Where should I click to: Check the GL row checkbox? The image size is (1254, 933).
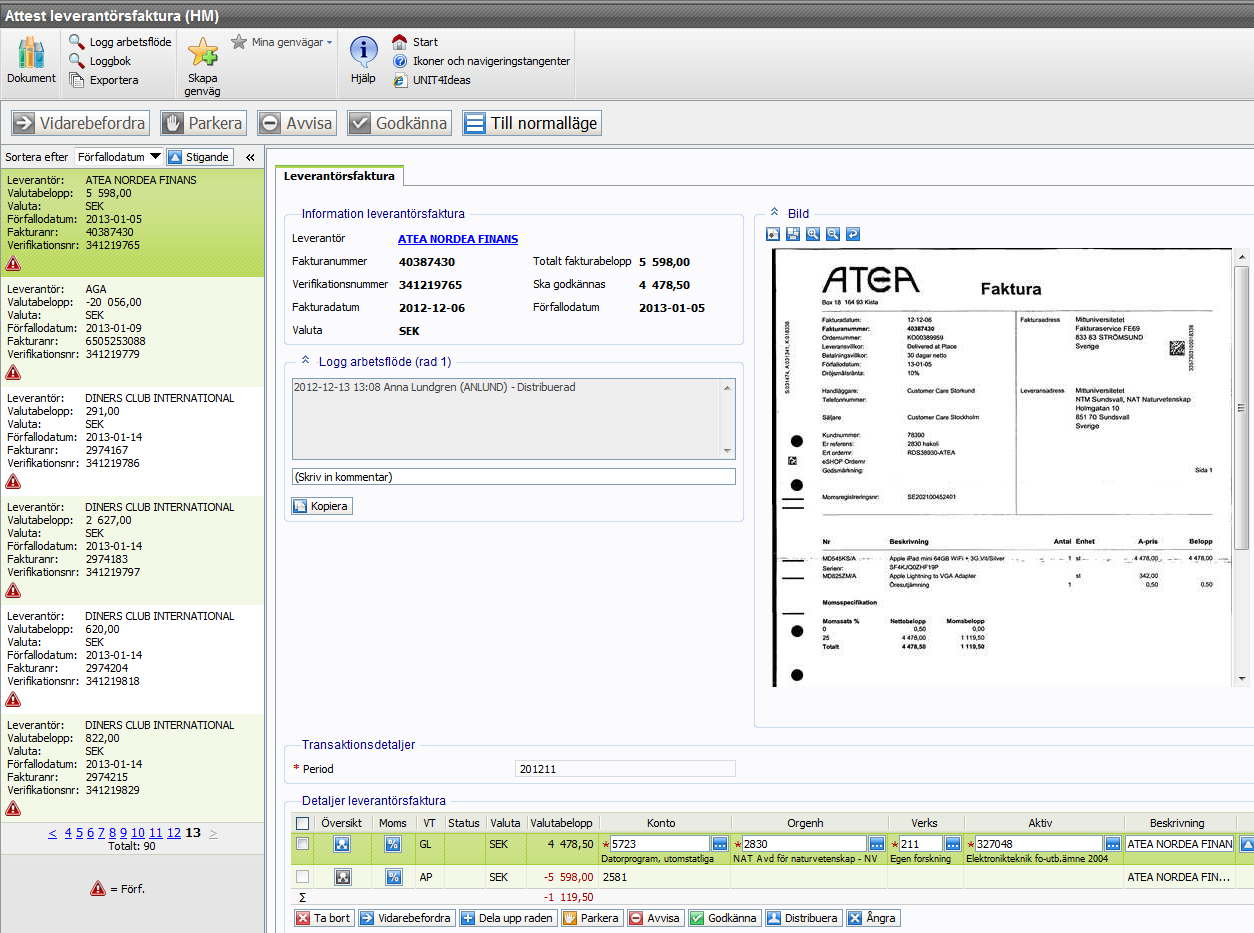303,844
